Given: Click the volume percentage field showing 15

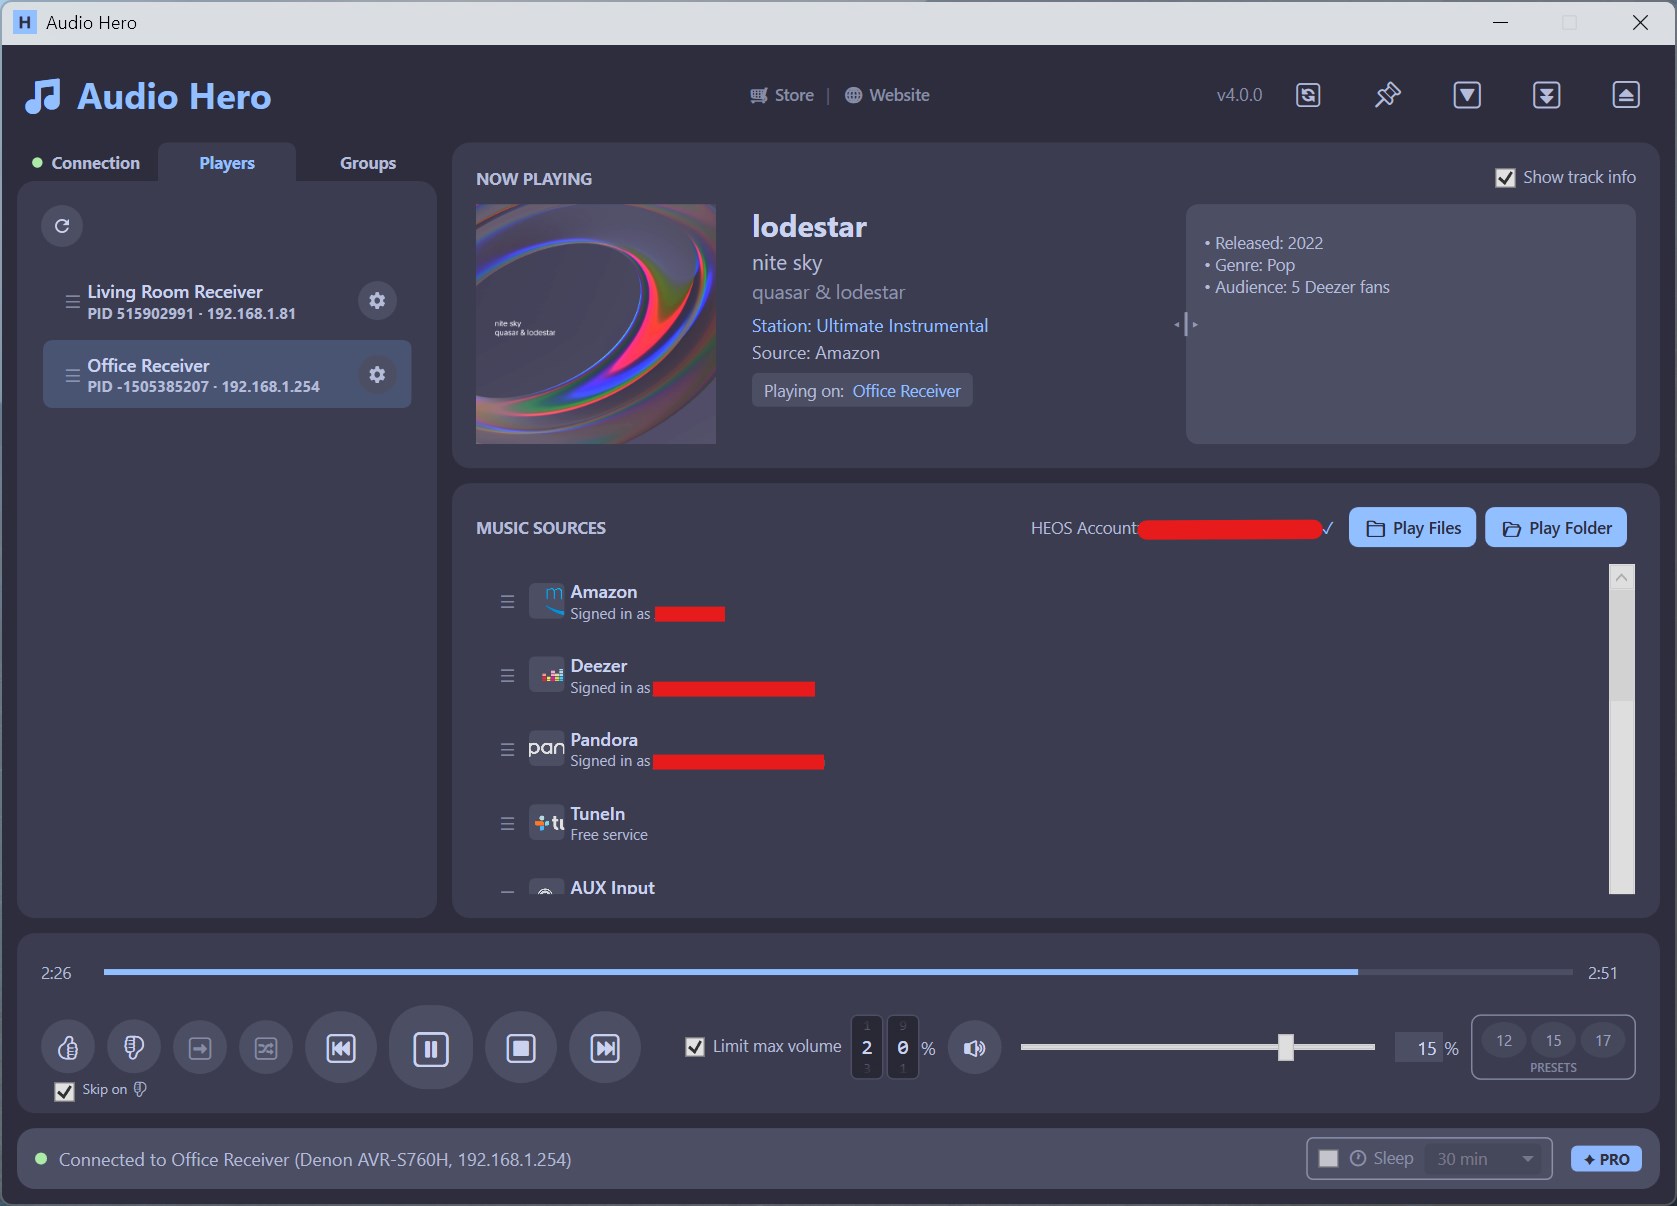Looking at the screenshot, I should tap(1419, 1048).
